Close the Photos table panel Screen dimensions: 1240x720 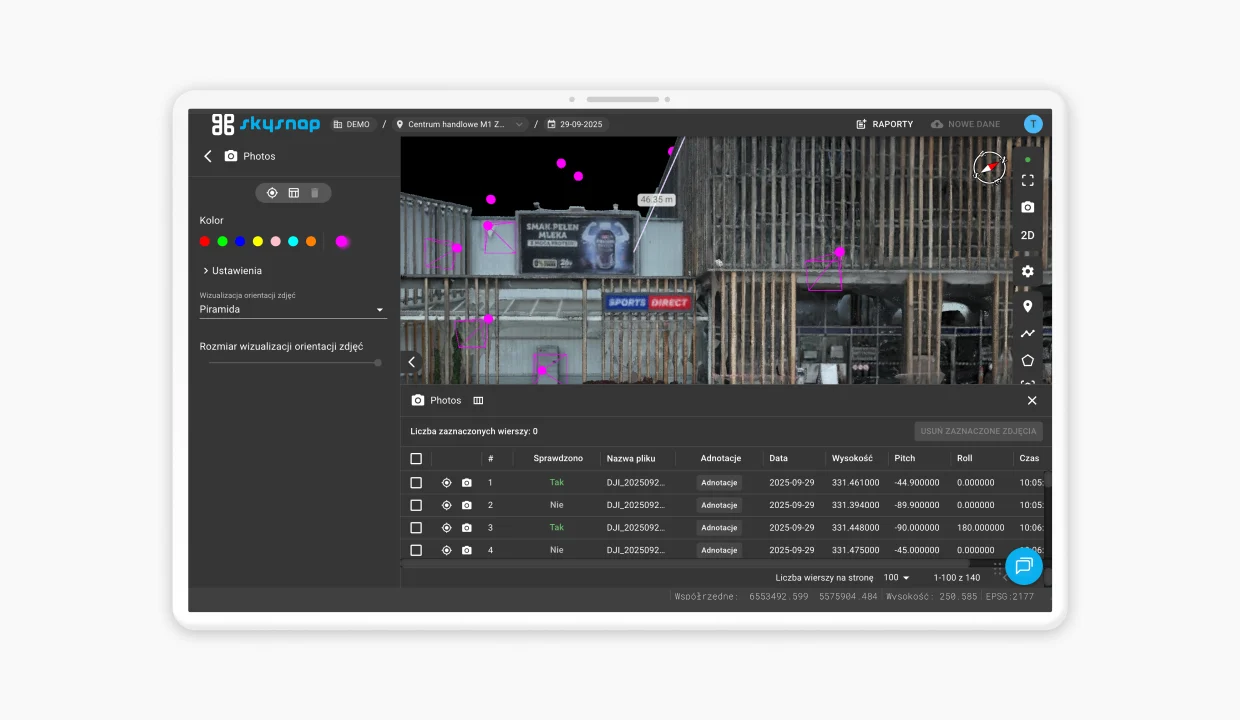(x=1032, y=401)
